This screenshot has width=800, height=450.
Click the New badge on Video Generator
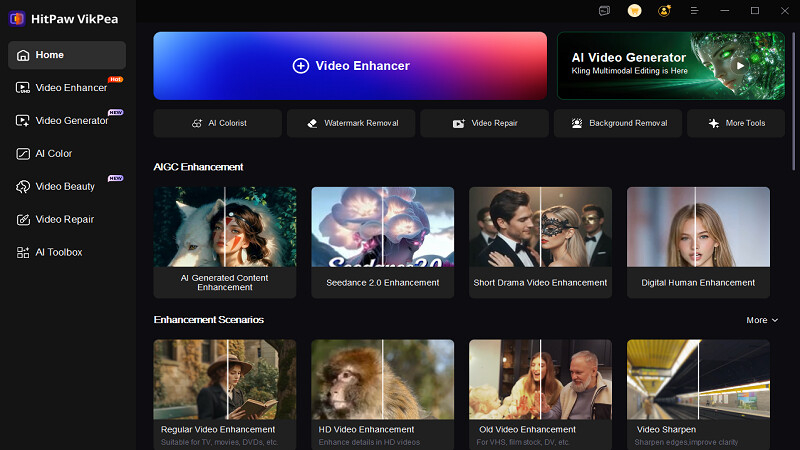click(115, 112)
